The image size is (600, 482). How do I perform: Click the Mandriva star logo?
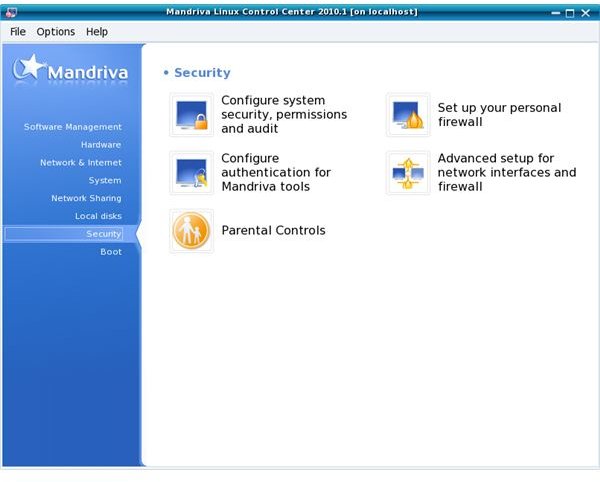(x=70, y=70)
